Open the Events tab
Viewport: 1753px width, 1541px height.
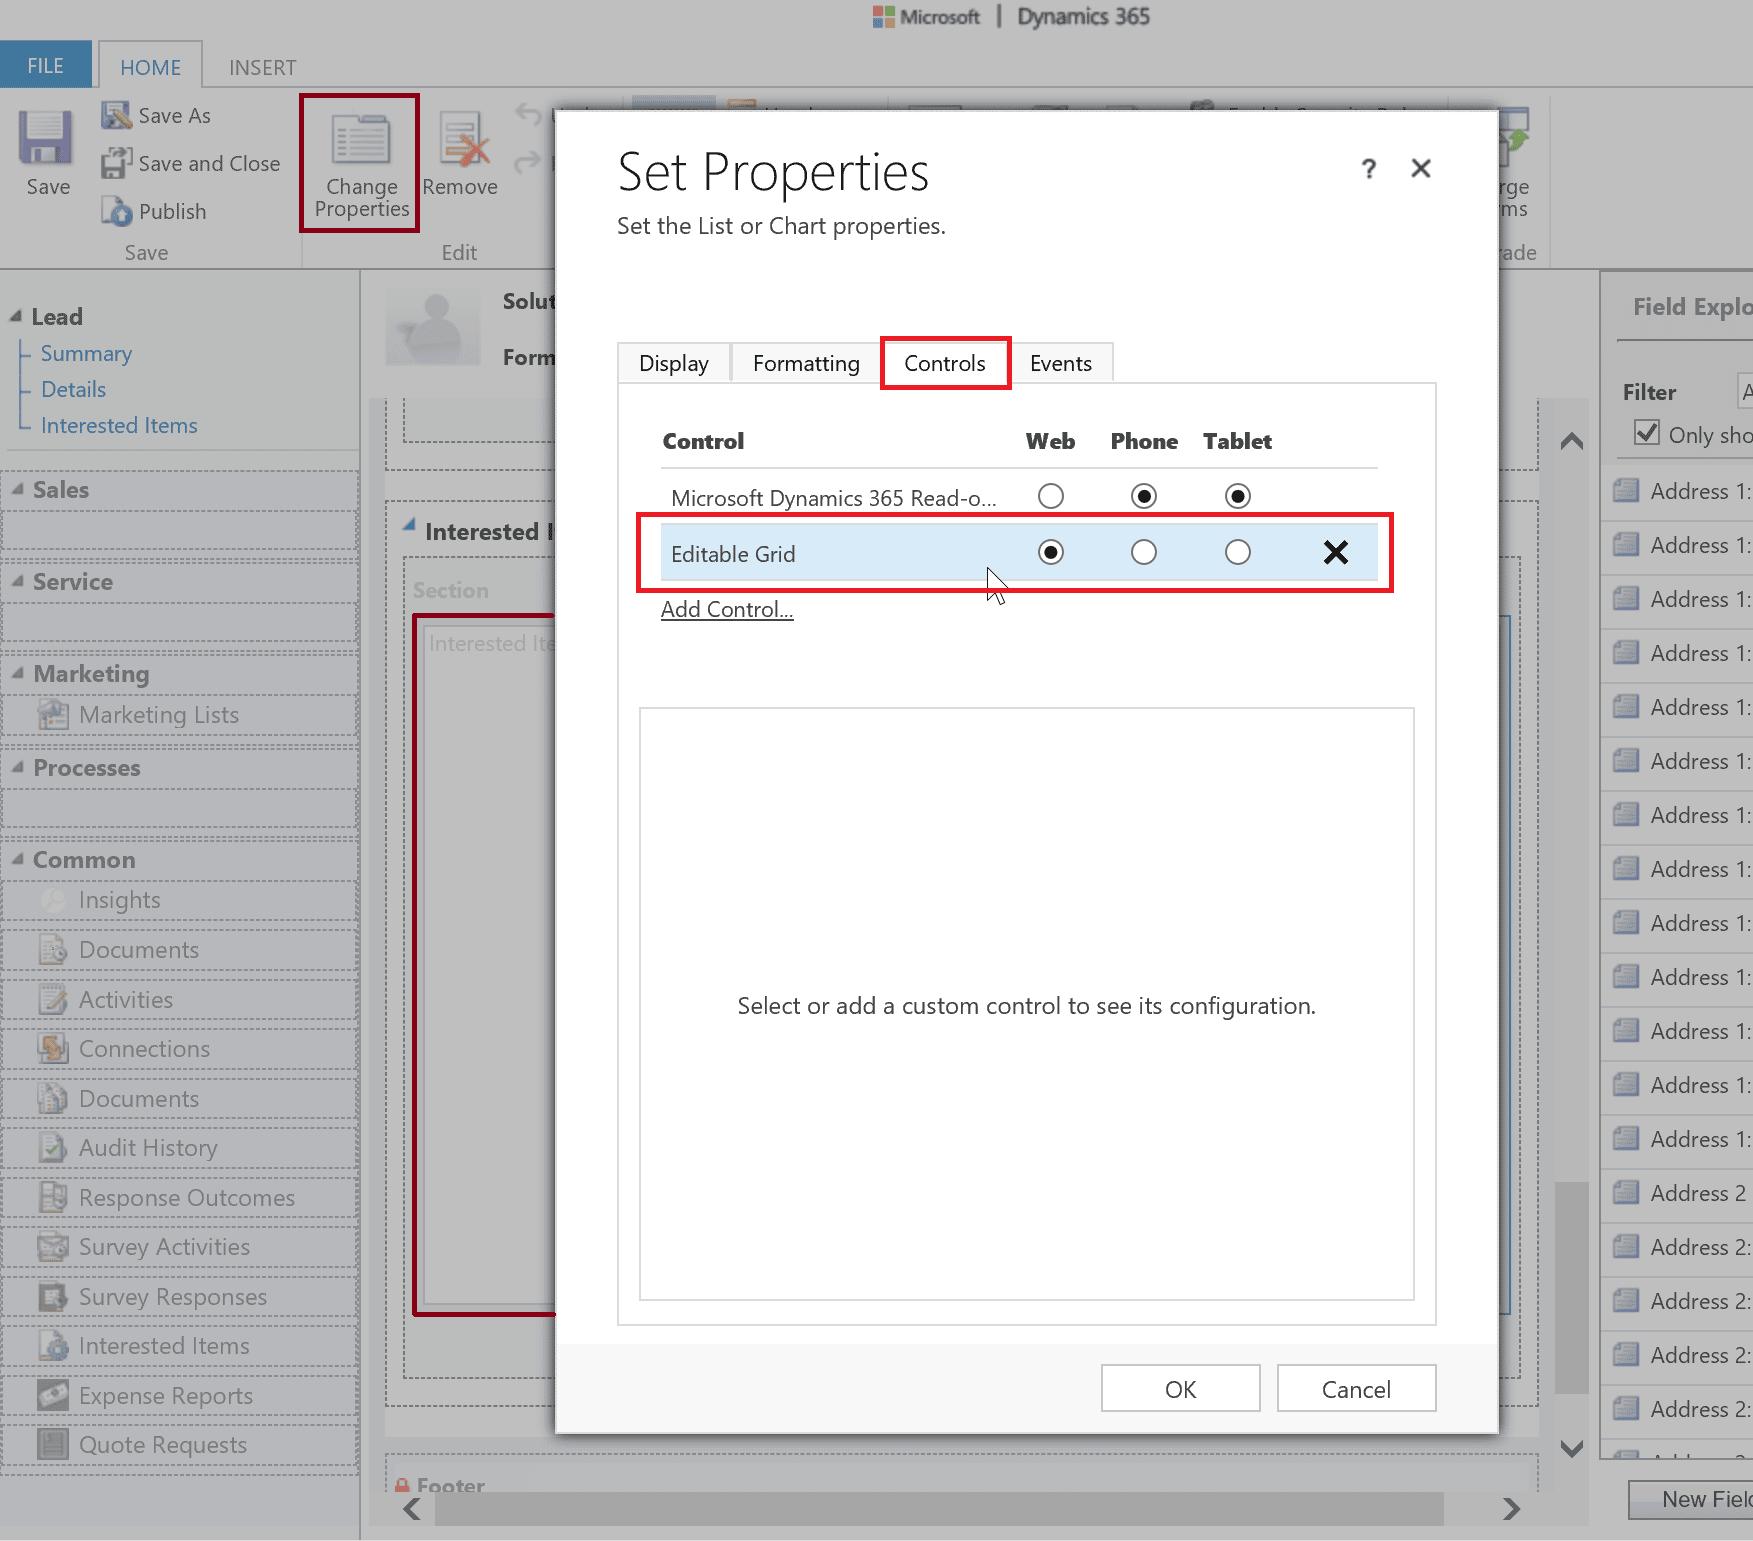(1061, 363)
